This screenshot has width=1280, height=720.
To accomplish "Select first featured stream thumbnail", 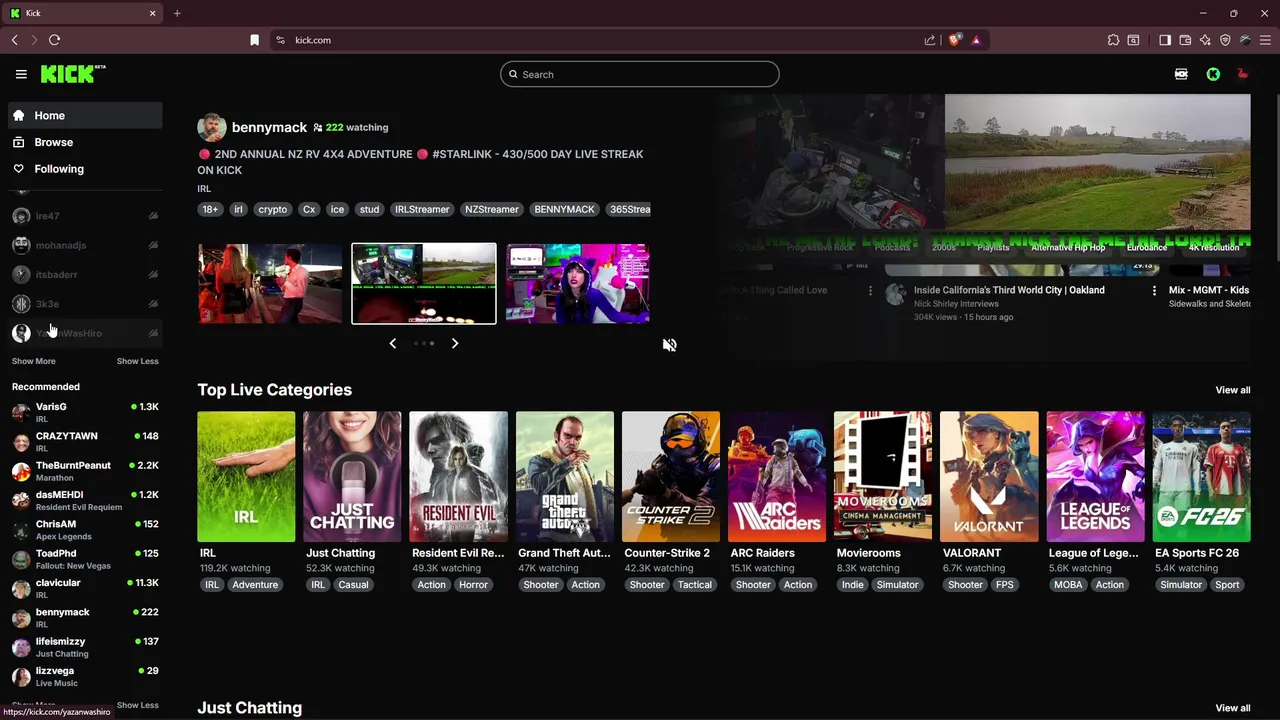I will pos(269,283).
